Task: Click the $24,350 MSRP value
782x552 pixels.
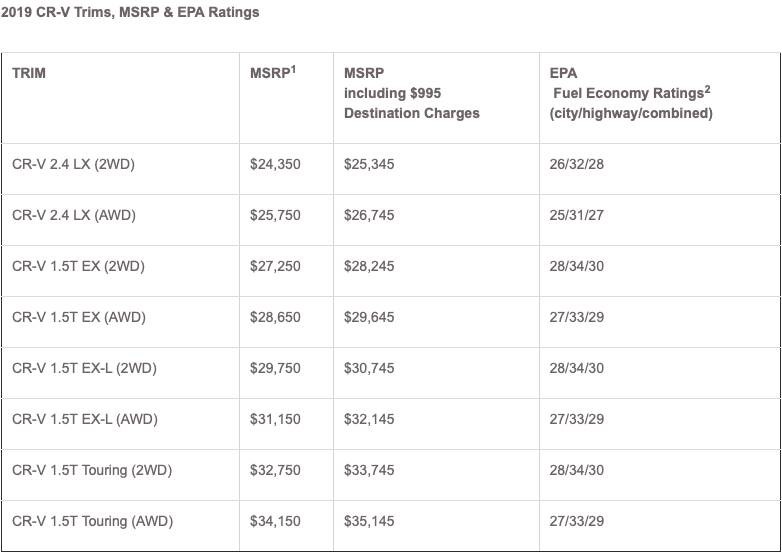Action: [x=275, y=164]
